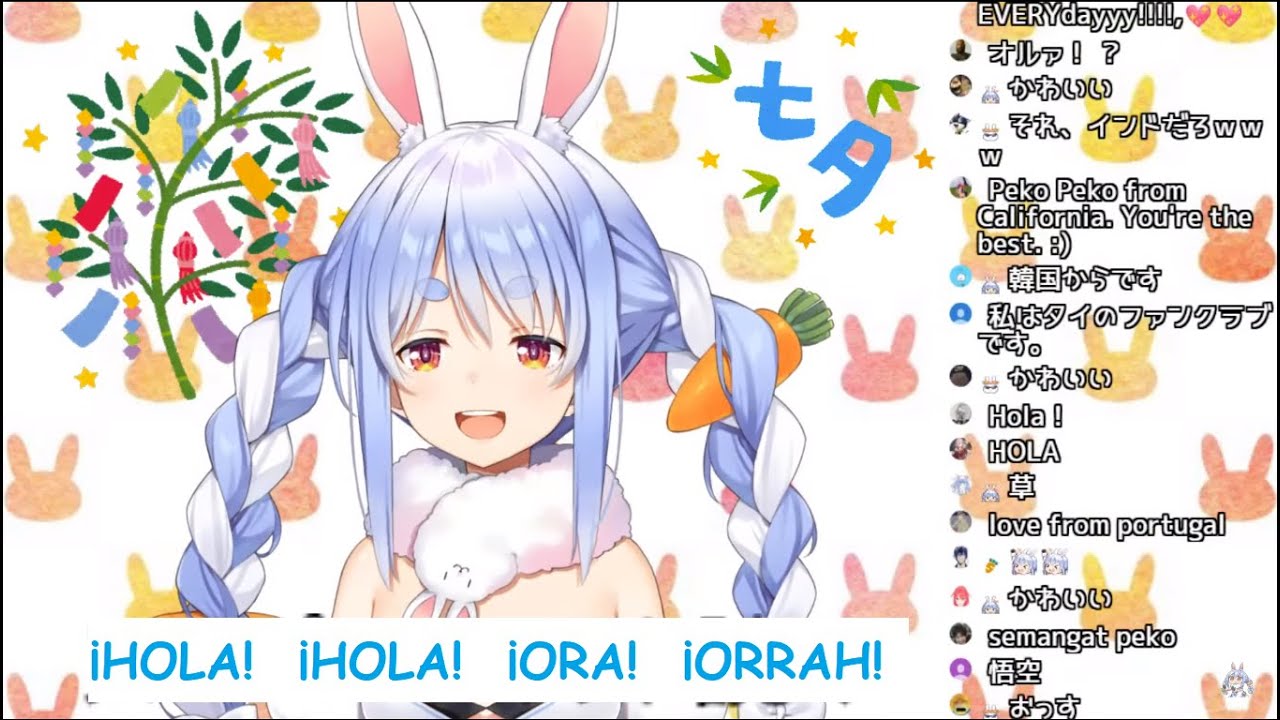Screen dimensions: 1280x720
Task: Select the 'オルァ！？' chat message
Action: (x=1052, y=52)
